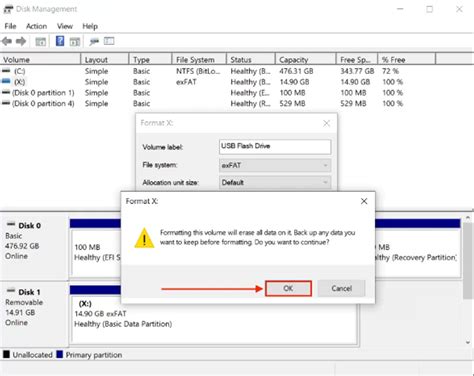Viewport: 474px width, 376px height.
Task: Expand the Allocation unit size dropdown
Action: 275,183
